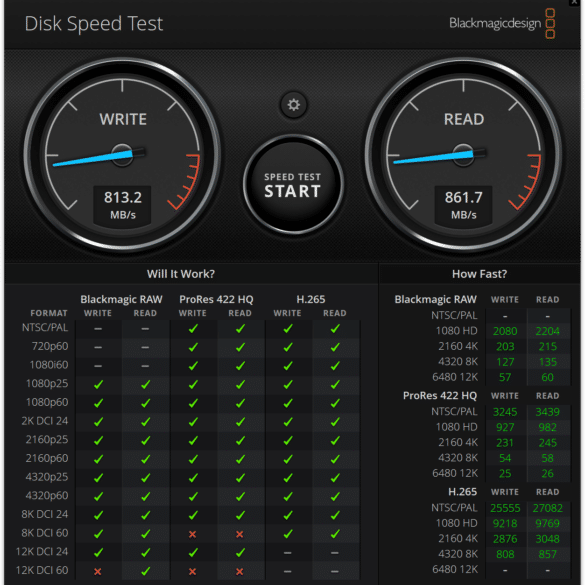Start the speed test
585x585 pixels.
pos(293,185)
